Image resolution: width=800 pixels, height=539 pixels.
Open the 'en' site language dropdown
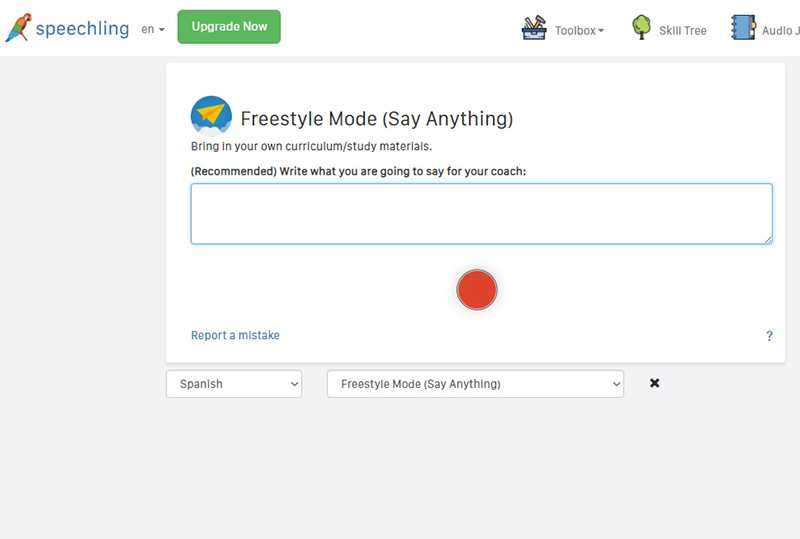pos(153,30)
